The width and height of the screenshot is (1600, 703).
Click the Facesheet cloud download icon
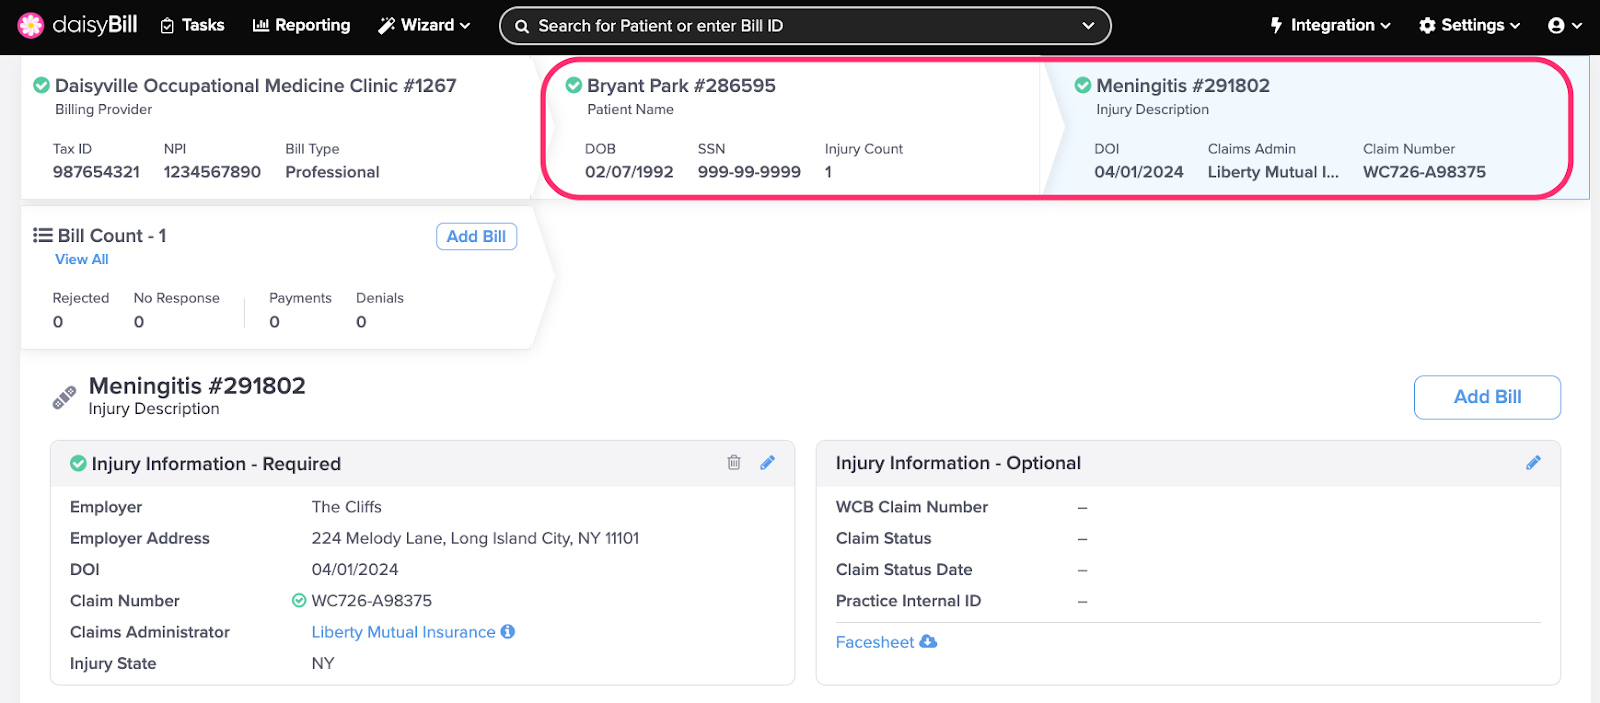click(x=928, y=641)
